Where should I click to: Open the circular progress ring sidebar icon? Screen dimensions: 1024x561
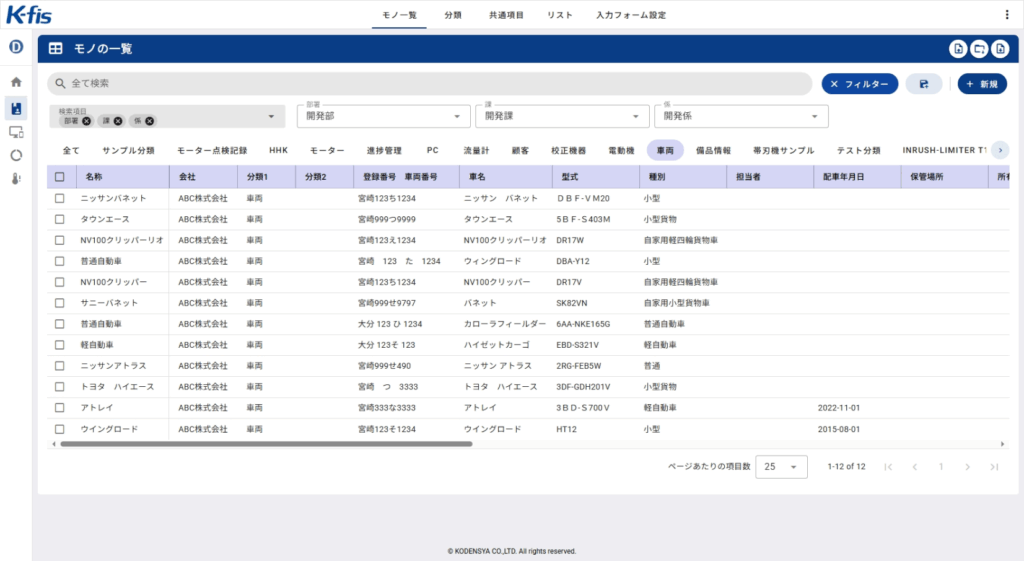(x=16, y=155)
